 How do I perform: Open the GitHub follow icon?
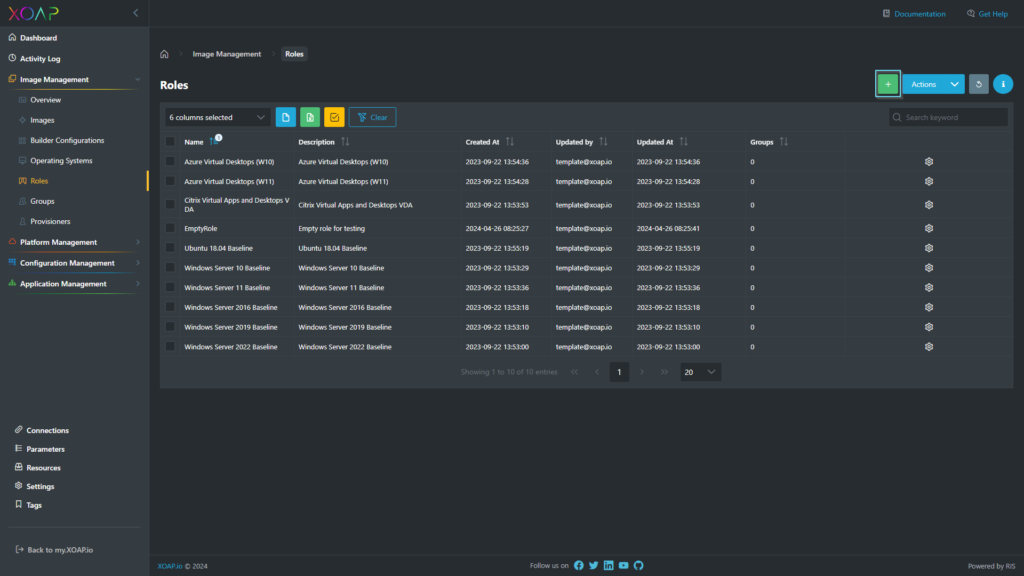pos(639,566)
